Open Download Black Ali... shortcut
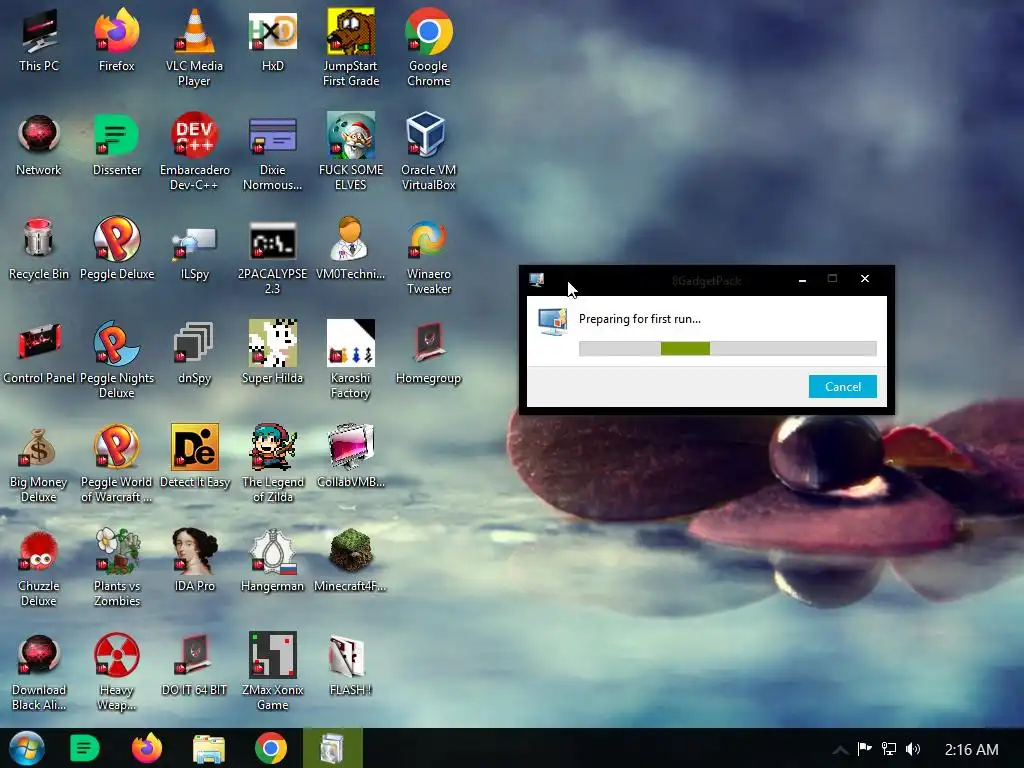Image resolution: width=1024 pixels, height=768 pixels. point(39,670)
